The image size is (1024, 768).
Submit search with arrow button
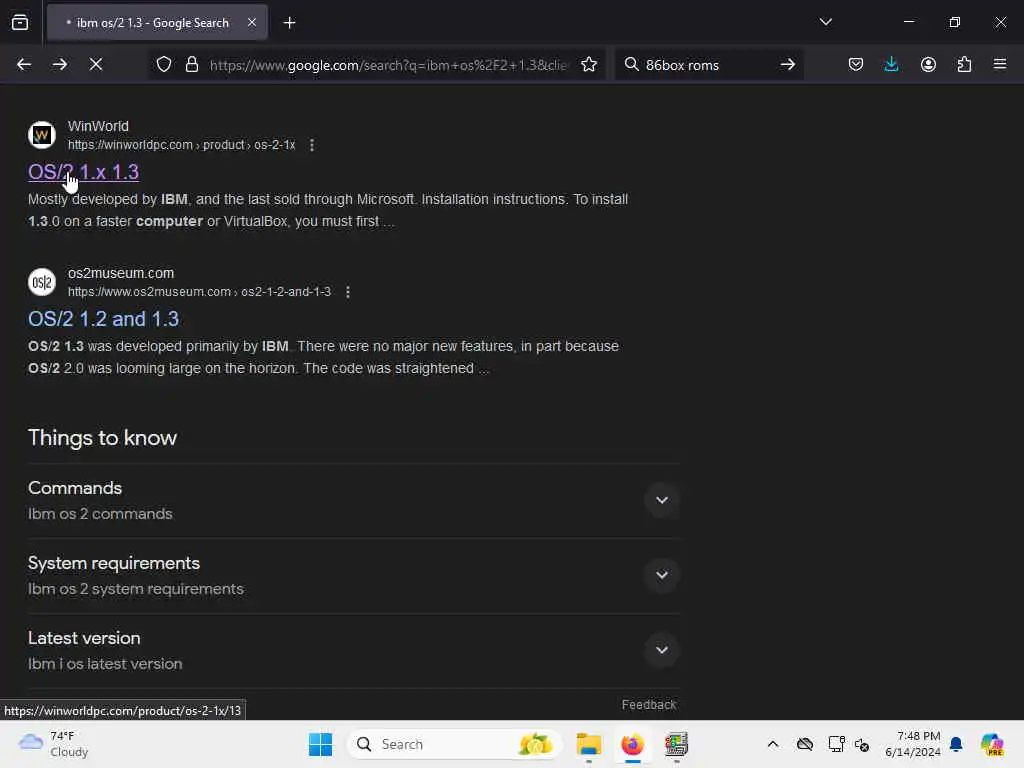pos(788,64)
